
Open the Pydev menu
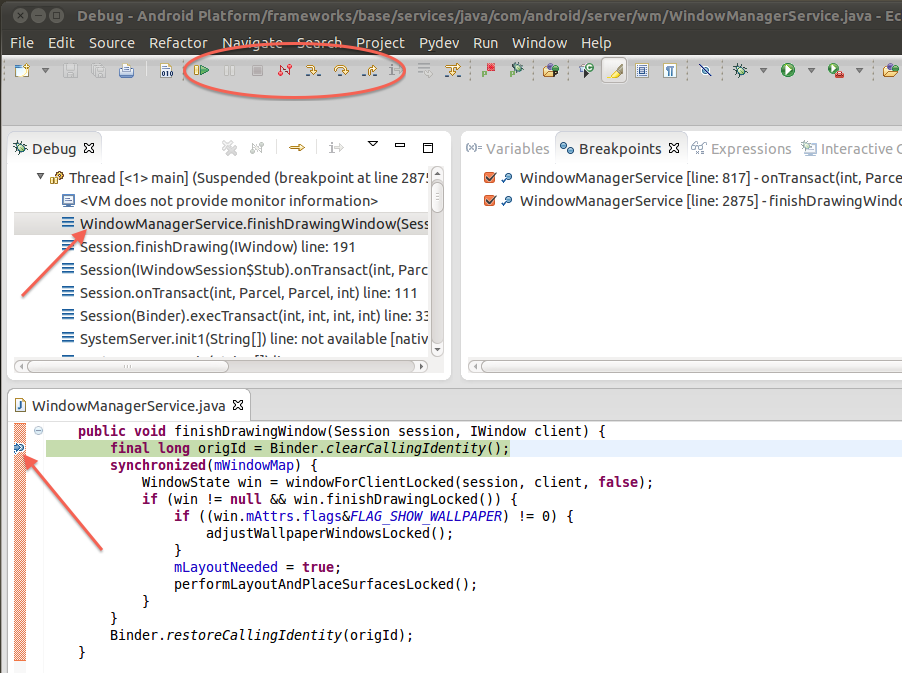[439, 43]
